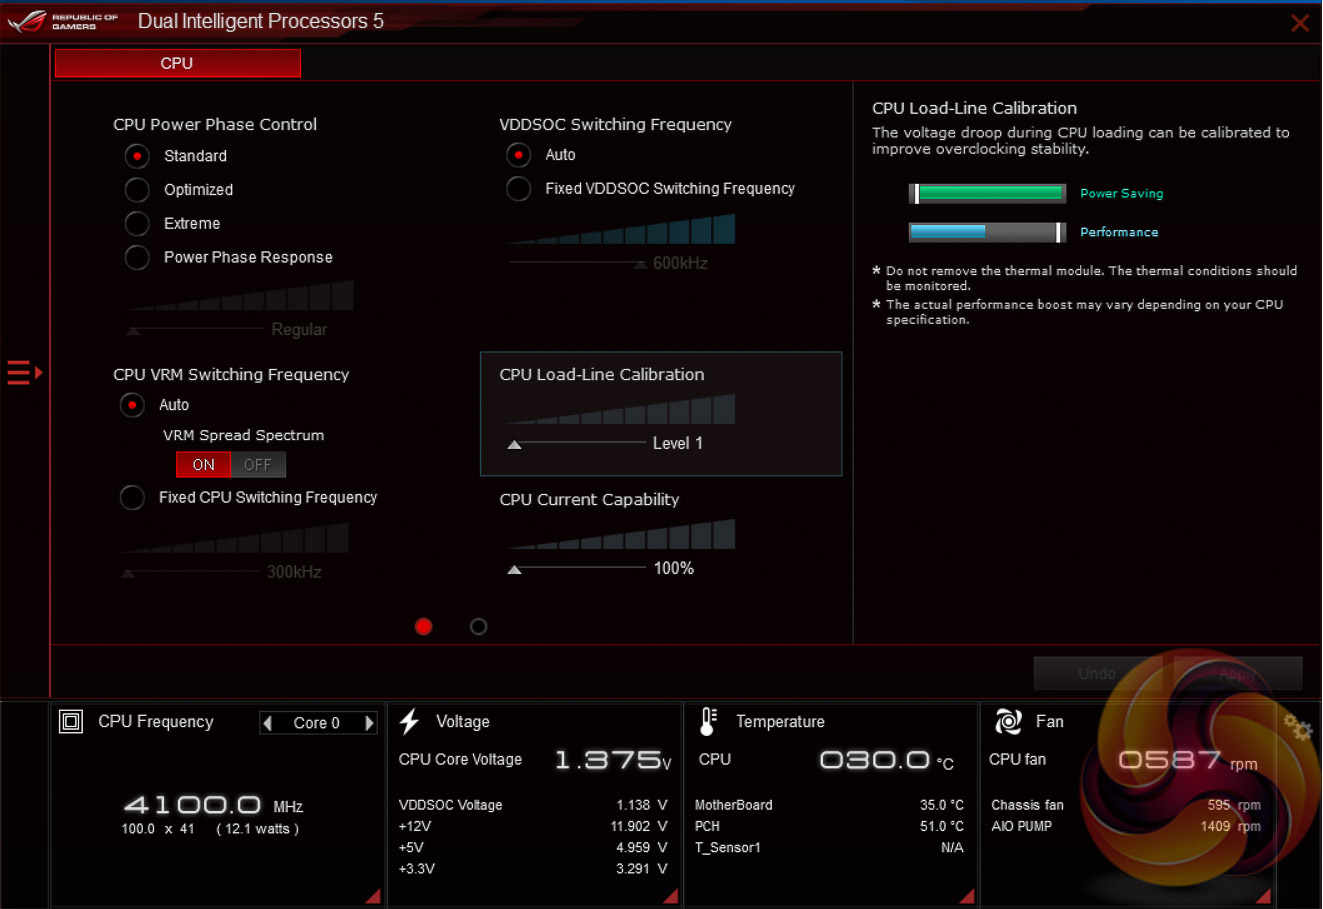This screenshot has width=1323, height=909.
Task: Adjust the VDDSOC 600kHz frequency slider
Action: coord(641,264)
